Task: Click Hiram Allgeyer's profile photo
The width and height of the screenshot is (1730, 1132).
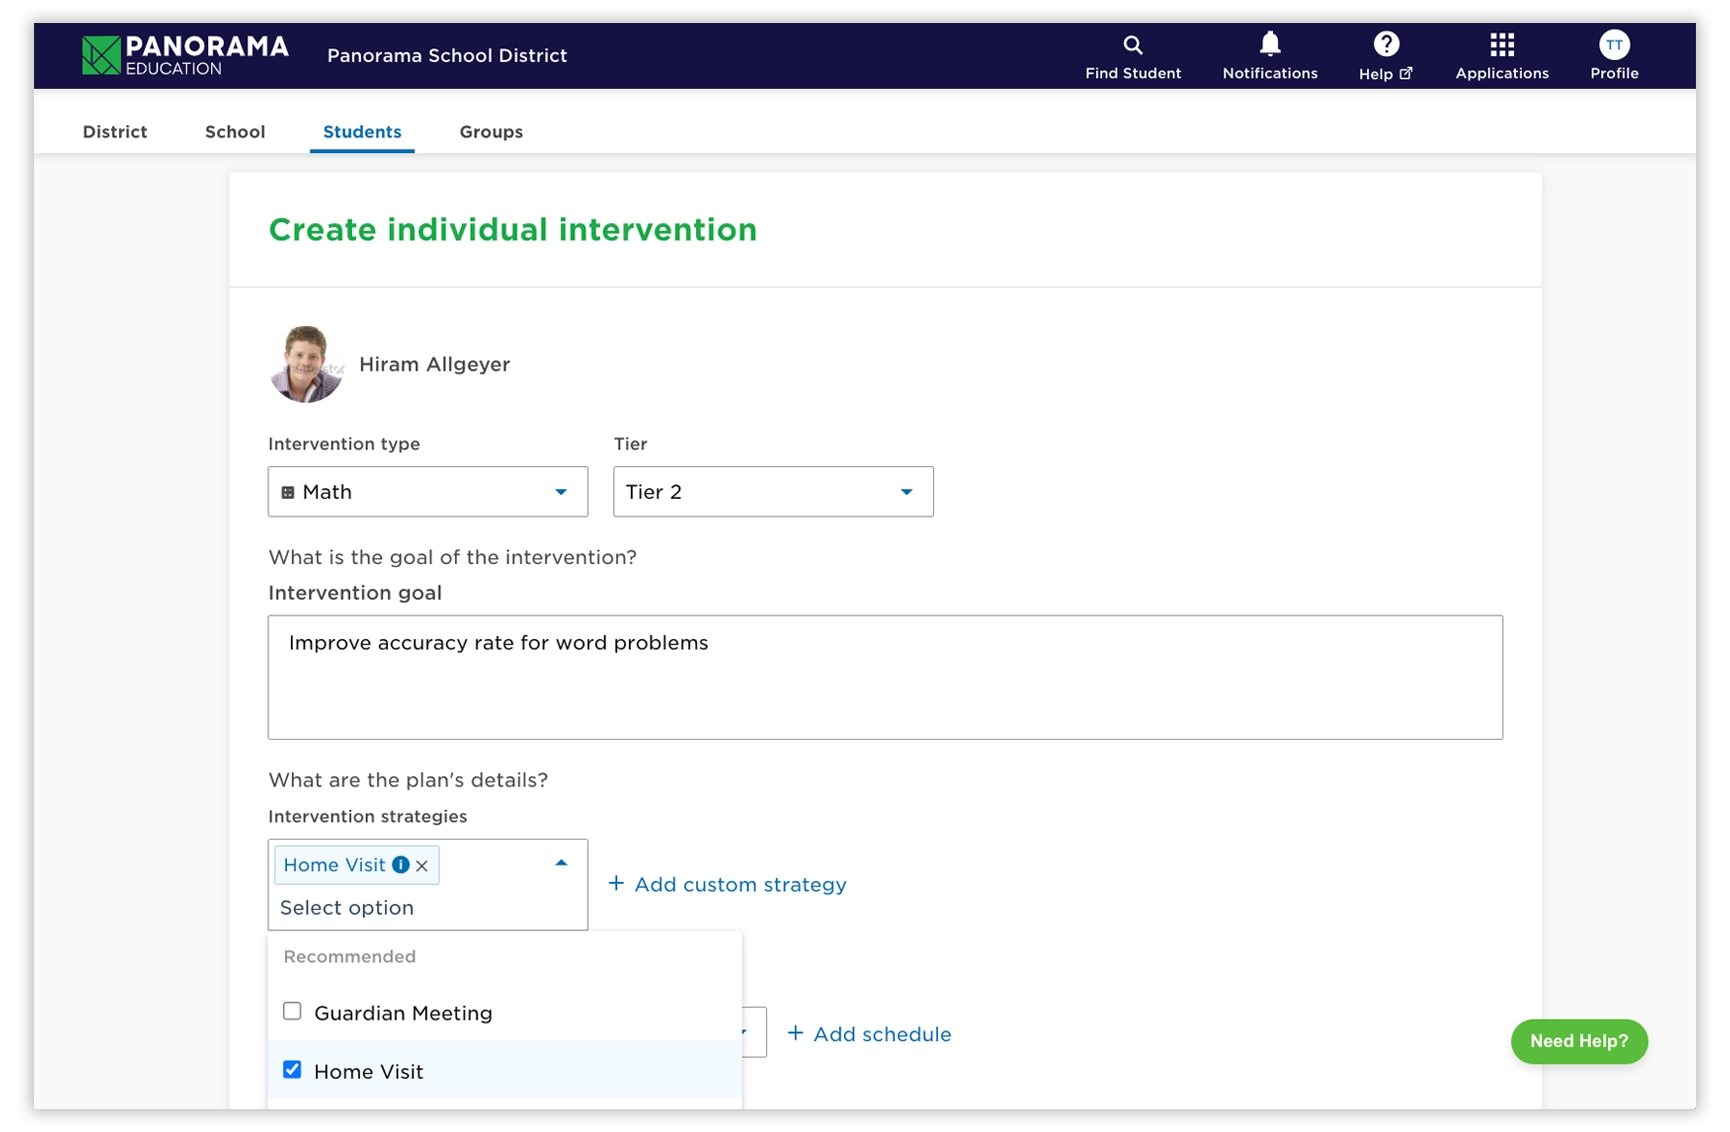Action: pyautogui.click(x=307, y=364)
